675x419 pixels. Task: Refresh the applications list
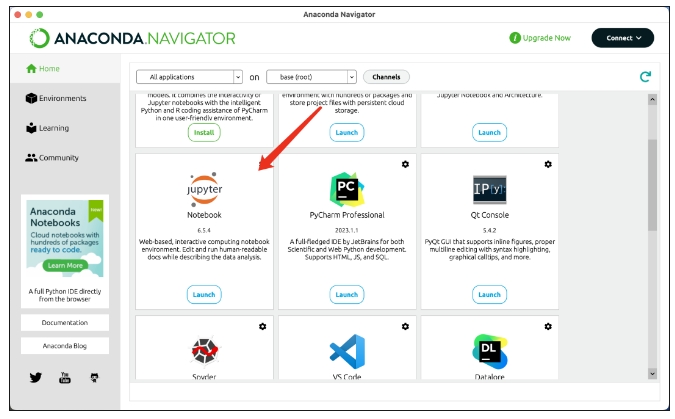pos(645,76)
